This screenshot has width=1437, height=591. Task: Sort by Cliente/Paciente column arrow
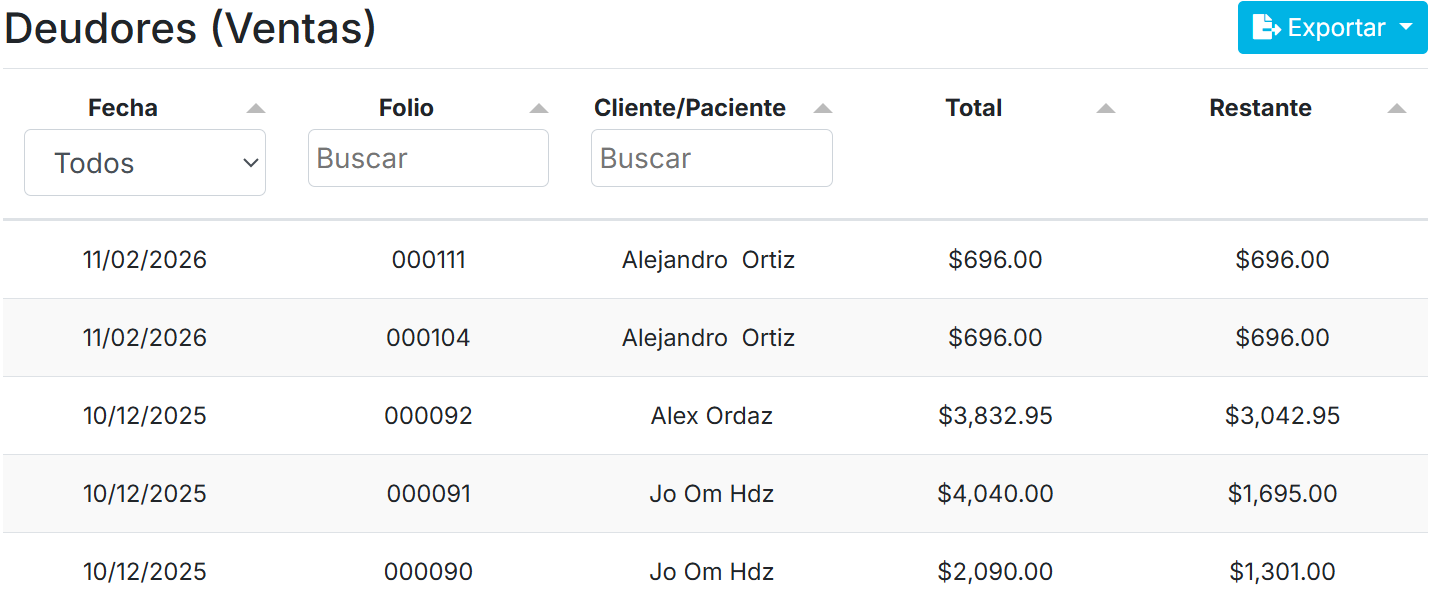pos(823,109)
